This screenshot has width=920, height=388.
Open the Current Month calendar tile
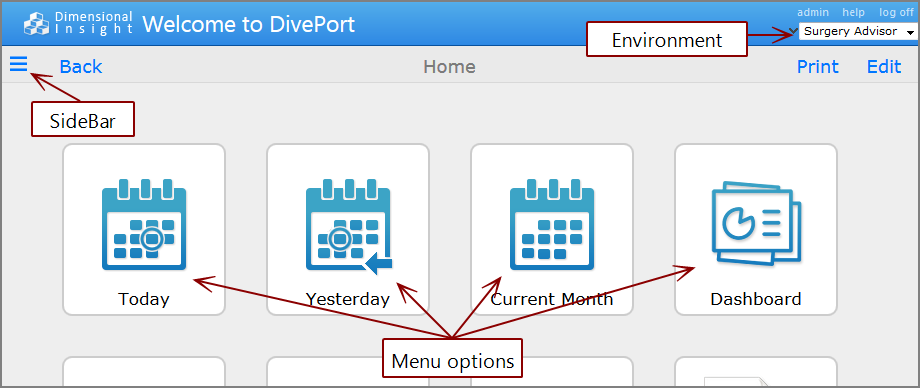coord(552,230)
